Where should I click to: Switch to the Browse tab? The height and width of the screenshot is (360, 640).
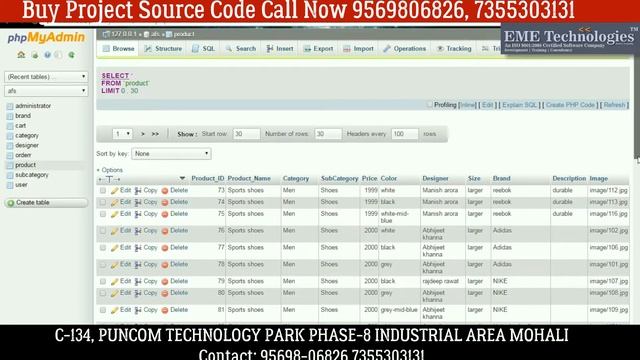[x=118, y=49]
